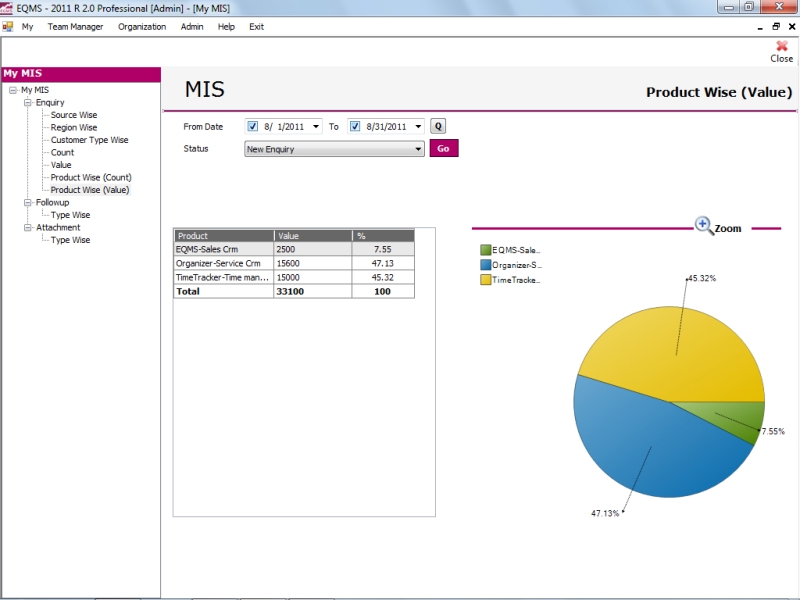Open the Team Manager menu
The width and height of the screenshot is (800, 600).
pyautogui.click(x=75, y=27)
